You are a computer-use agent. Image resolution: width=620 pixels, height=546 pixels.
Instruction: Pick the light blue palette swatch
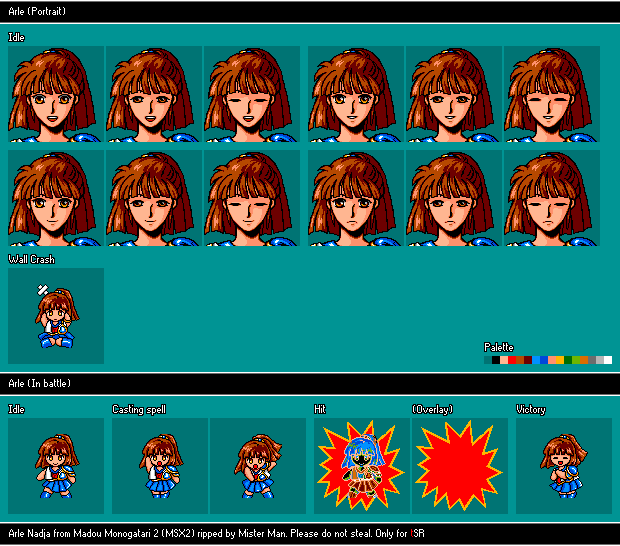[536, 360]
